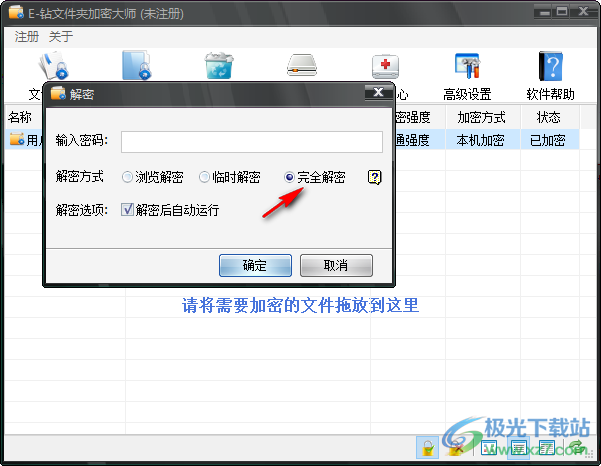The width and height of the screenshot is (601, 466).
Task: Click the disk drive toolbar icon
Action: pos(302,65)
